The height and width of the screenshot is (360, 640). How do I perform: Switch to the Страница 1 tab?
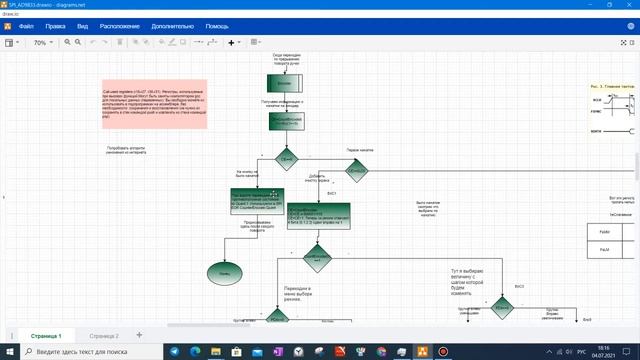coord(46,336)
